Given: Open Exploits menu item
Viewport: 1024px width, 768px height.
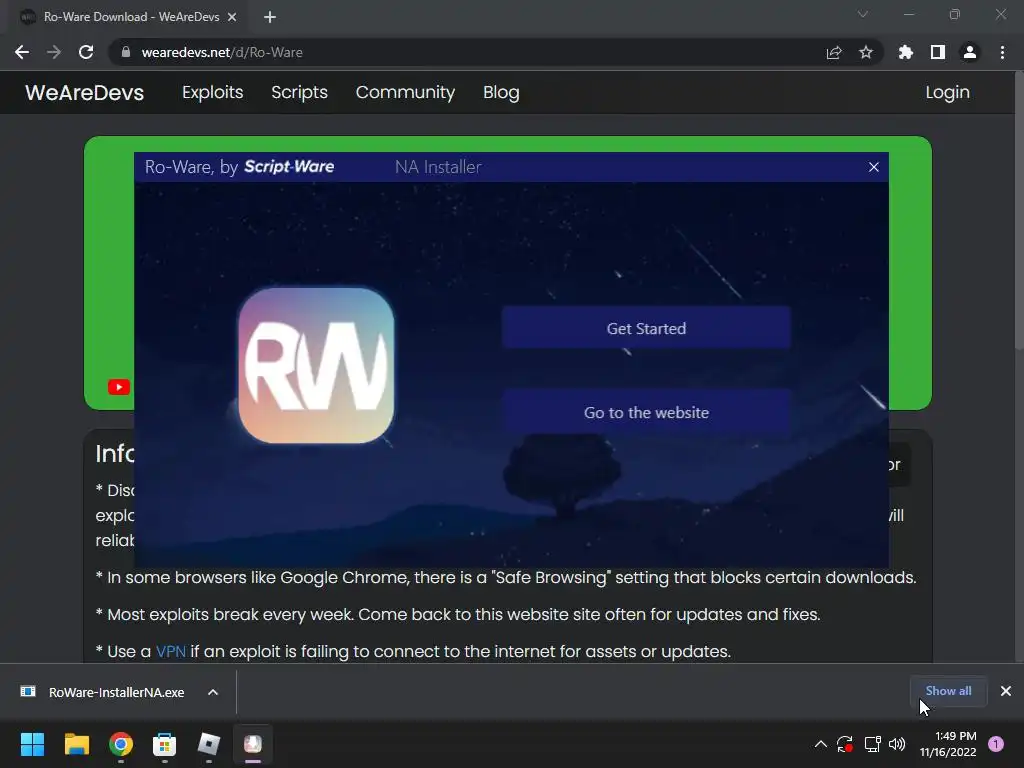Looking at the screenshot, I should tap(212, 92).
